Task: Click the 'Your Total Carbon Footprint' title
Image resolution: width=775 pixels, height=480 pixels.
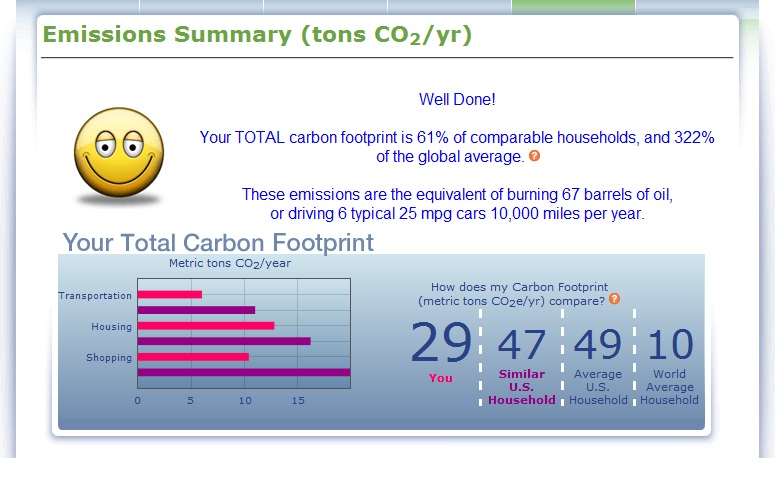Action: click(218, 243)
